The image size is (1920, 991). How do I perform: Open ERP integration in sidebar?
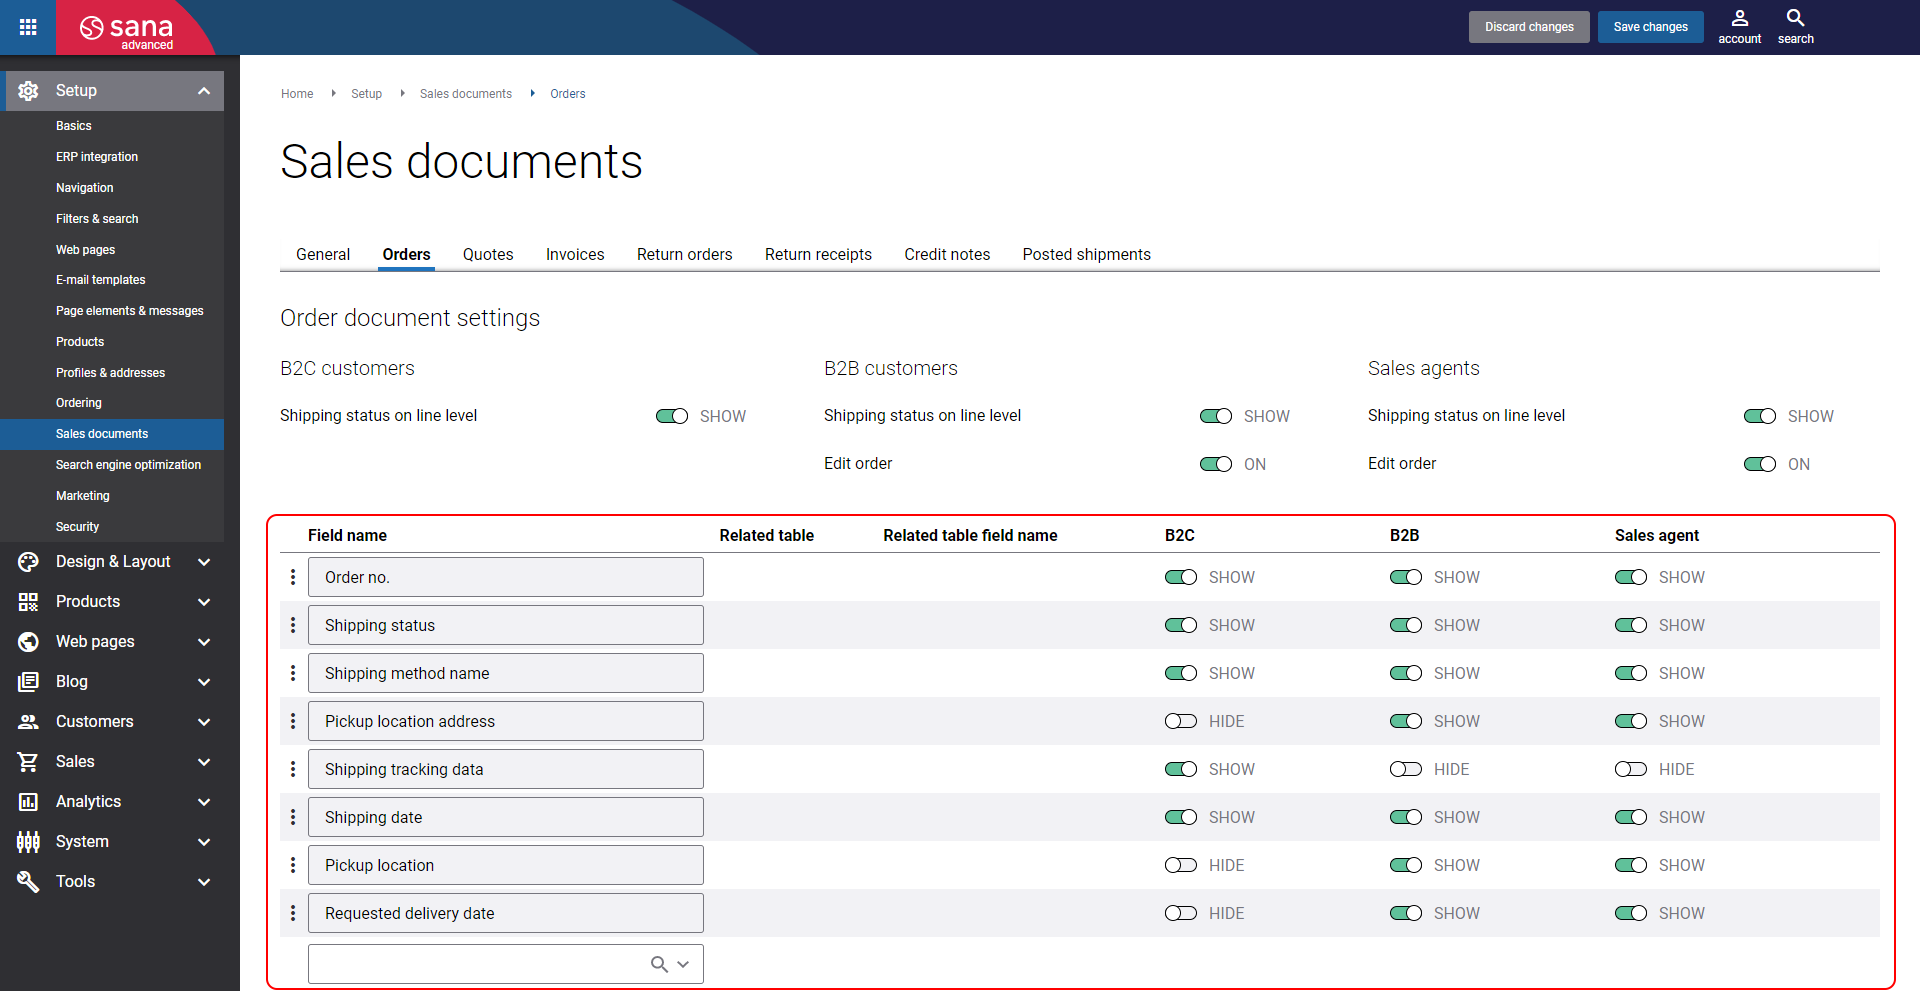97,157
